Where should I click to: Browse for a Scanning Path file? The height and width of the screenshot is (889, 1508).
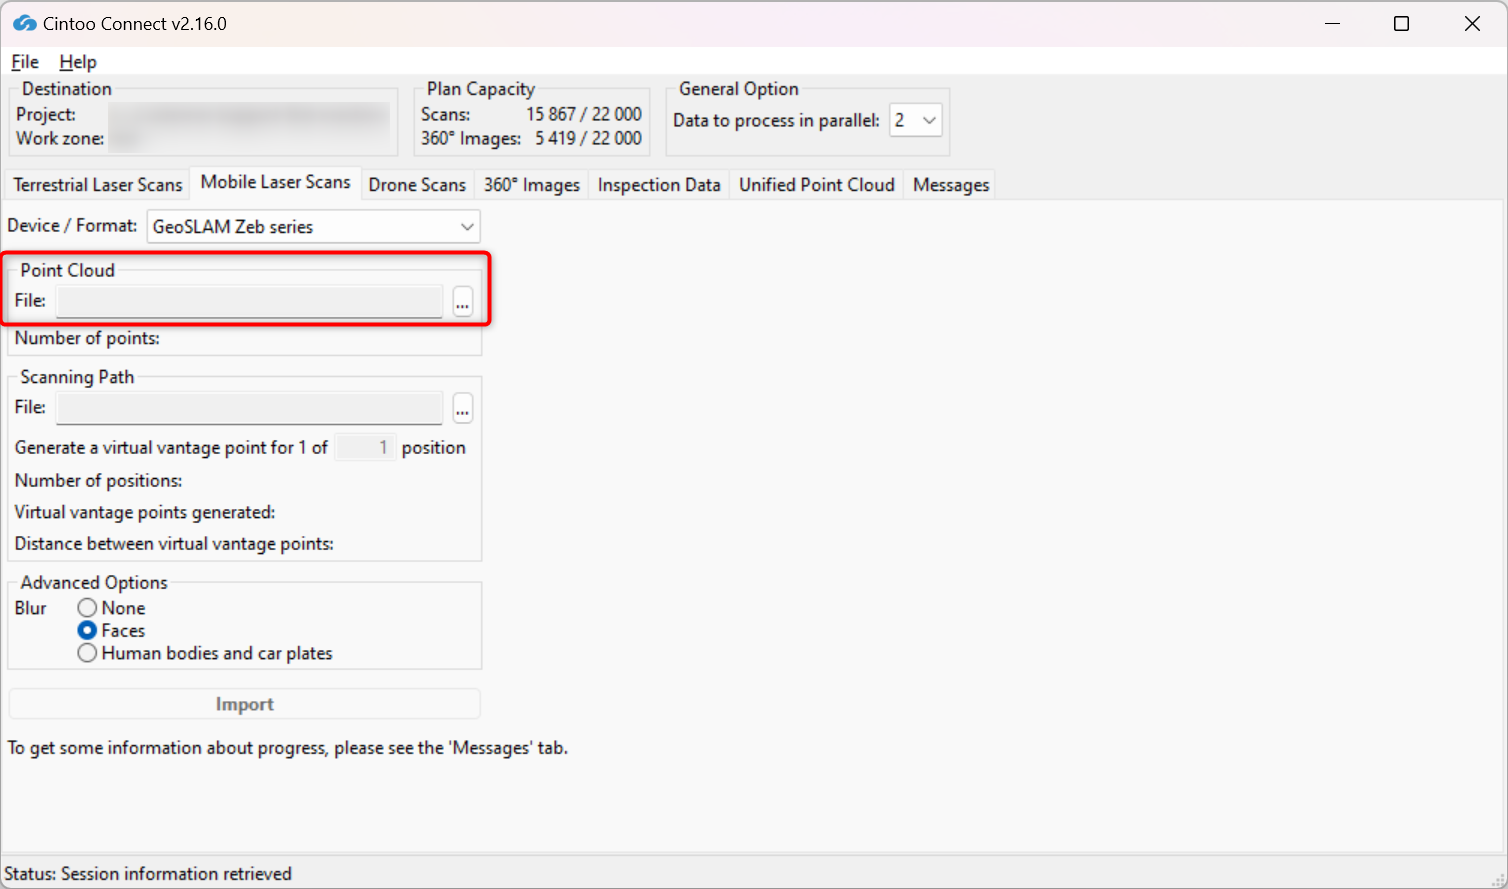(462, 408)
